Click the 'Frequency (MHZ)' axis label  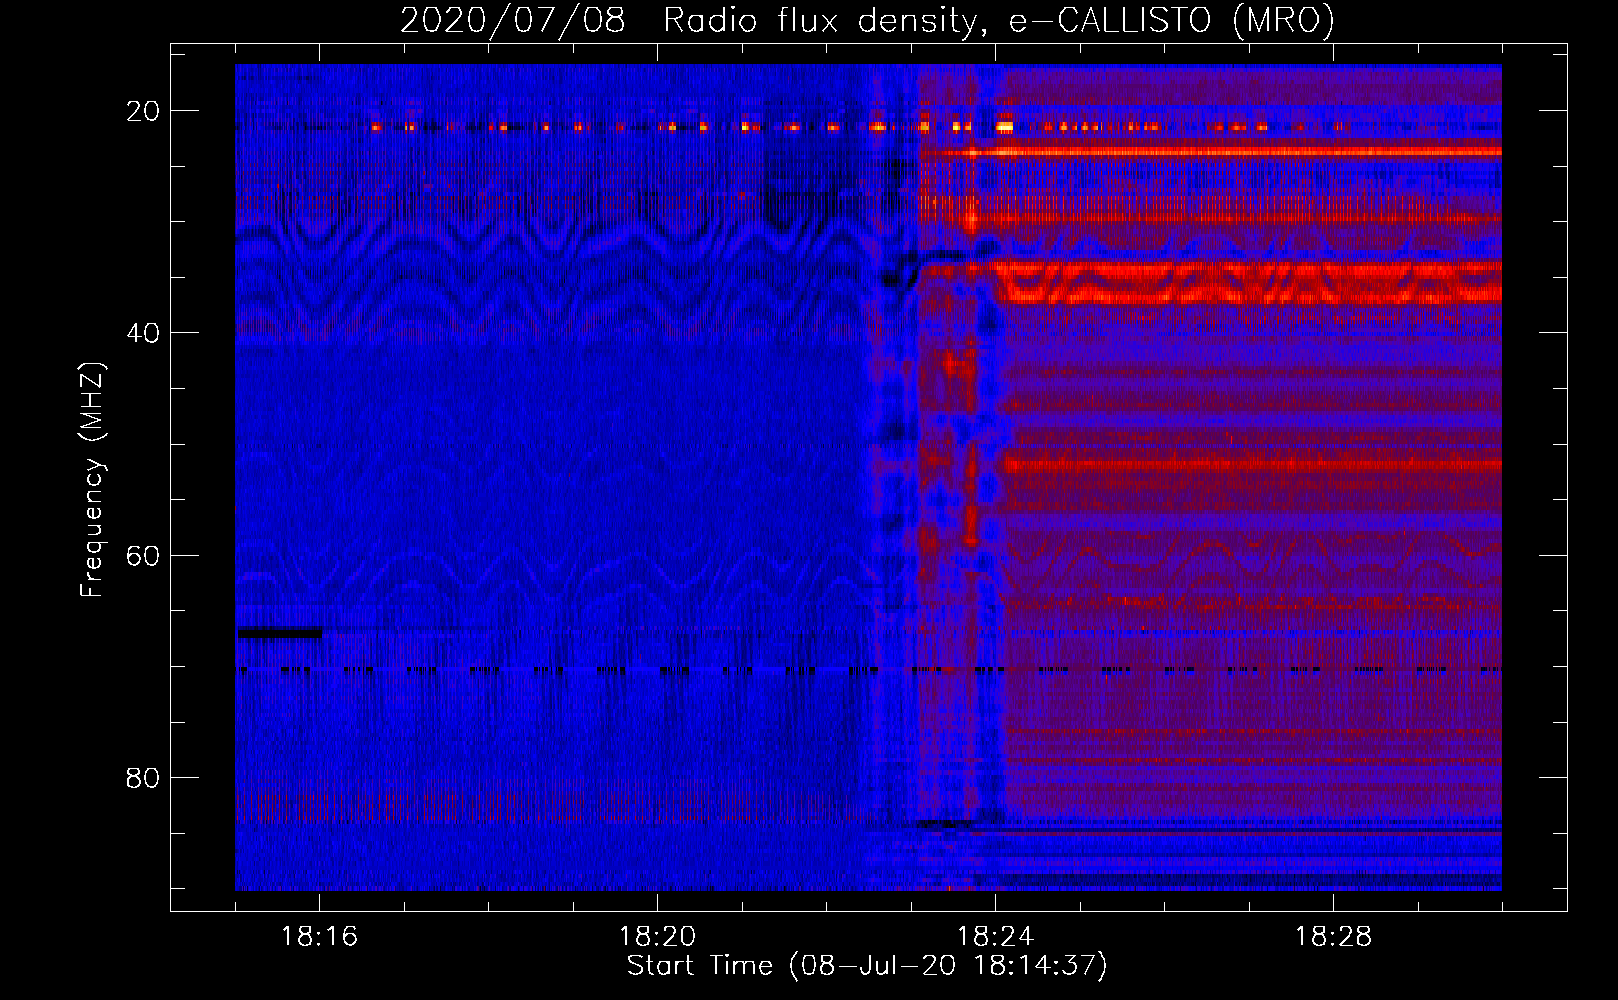92,480
